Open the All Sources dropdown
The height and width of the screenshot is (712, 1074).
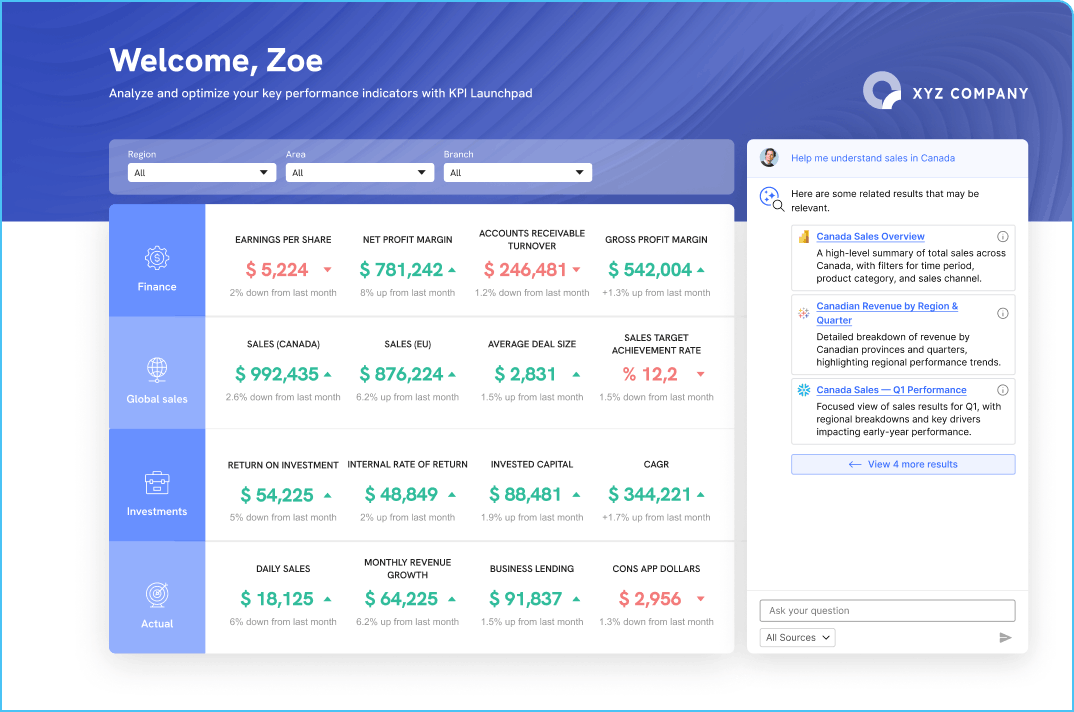tap(797, 637)
